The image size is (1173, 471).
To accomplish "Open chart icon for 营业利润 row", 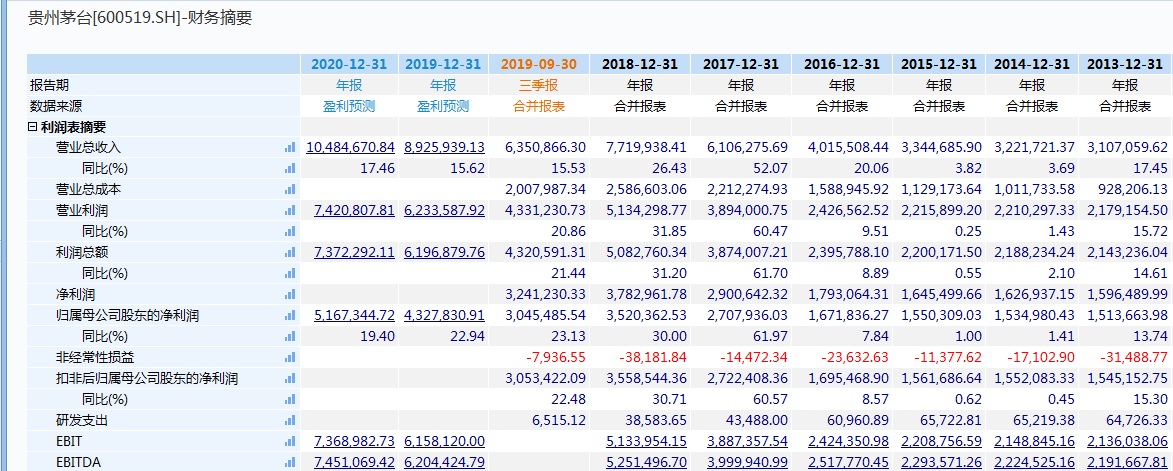I will pos(290,211).
